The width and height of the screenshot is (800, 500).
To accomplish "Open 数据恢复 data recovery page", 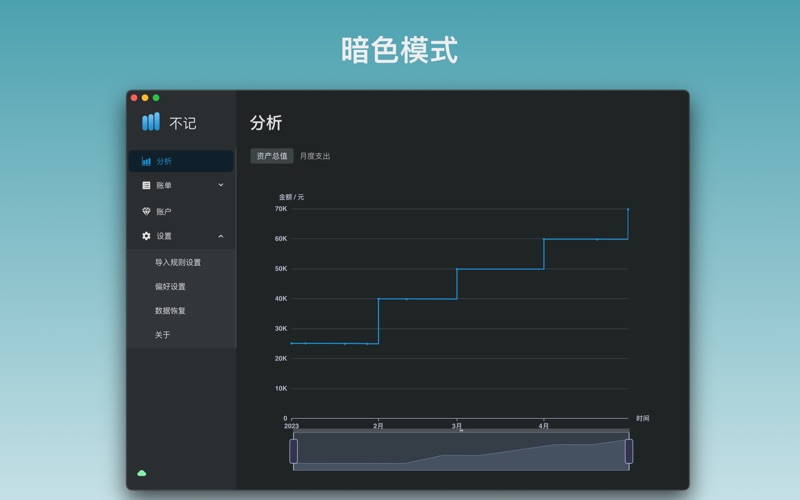I will (x=170, y=310).
